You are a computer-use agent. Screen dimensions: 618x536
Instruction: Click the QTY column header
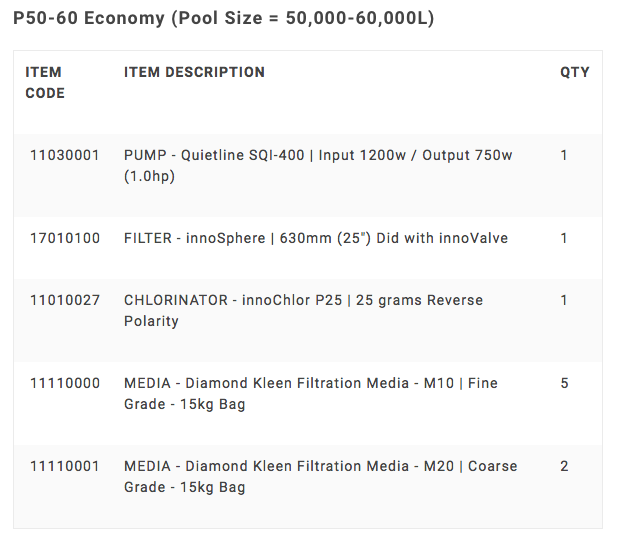574,72
